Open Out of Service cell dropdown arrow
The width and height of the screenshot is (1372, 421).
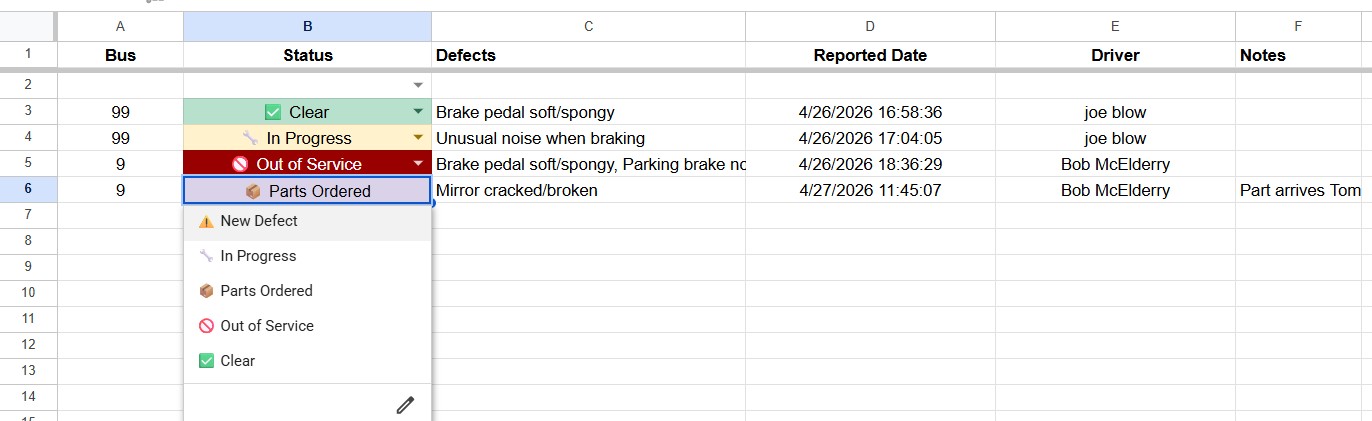[x=418, y=164]
